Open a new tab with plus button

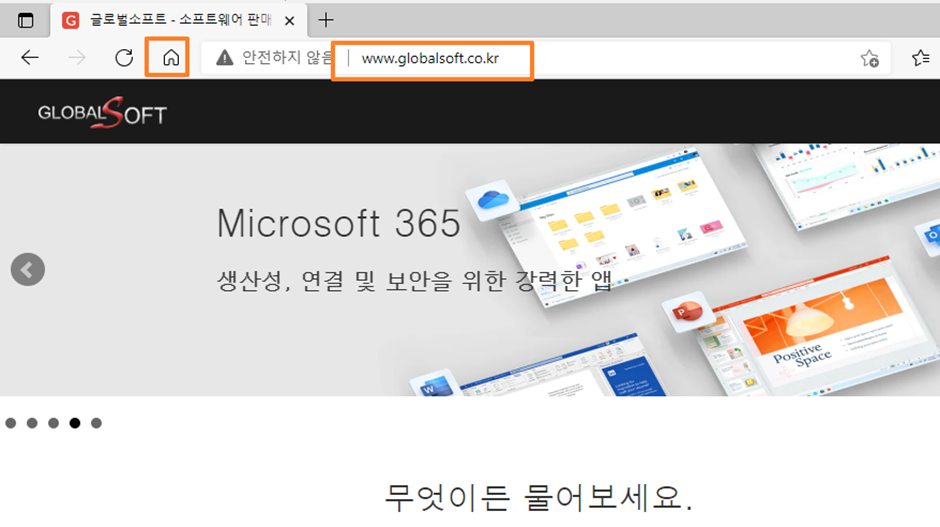click(326, 20)
